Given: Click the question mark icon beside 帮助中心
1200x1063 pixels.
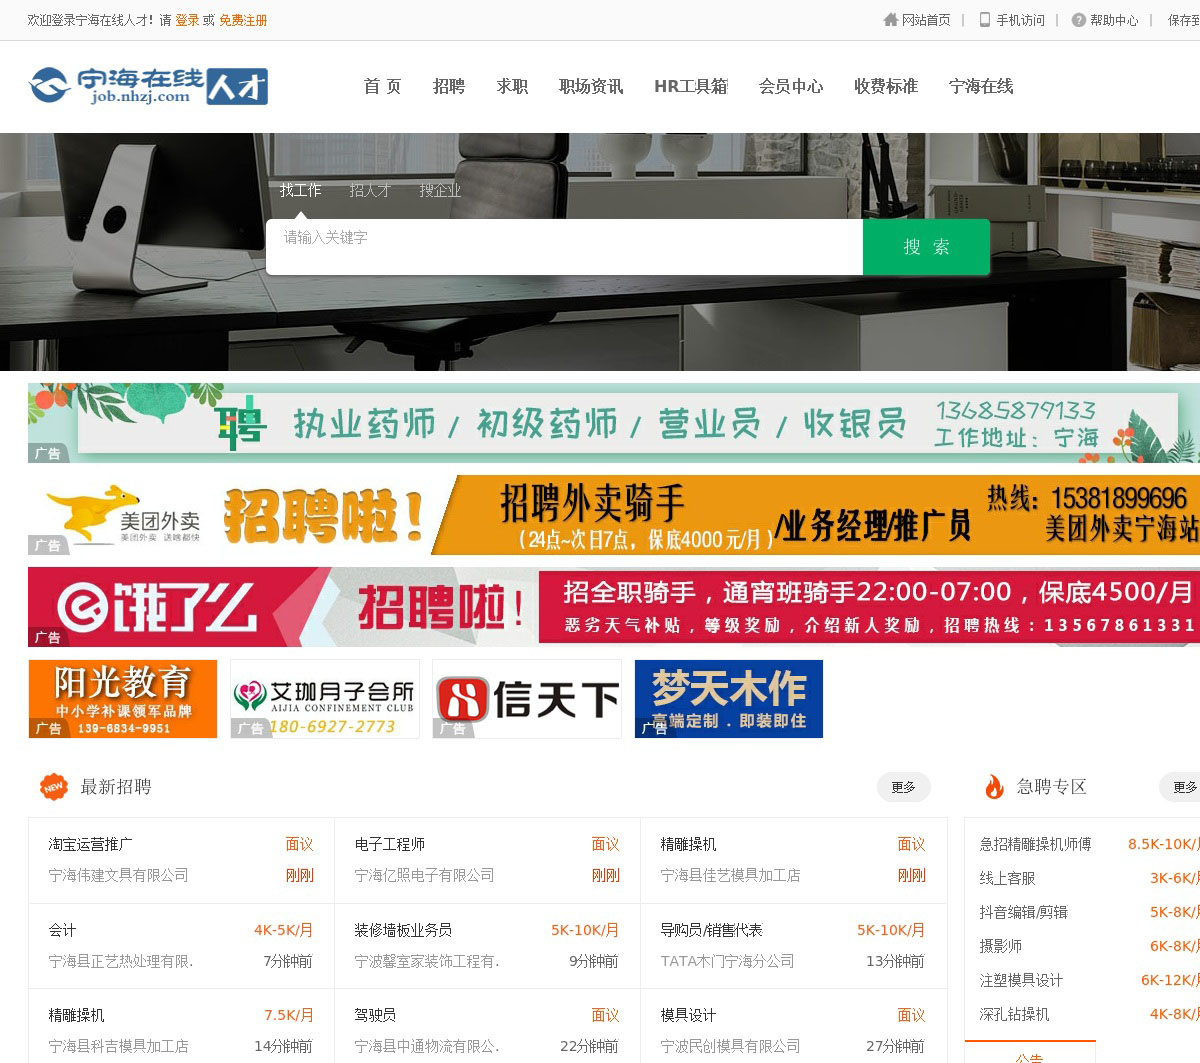Looking at the screenshot, I should [1079, 20].
